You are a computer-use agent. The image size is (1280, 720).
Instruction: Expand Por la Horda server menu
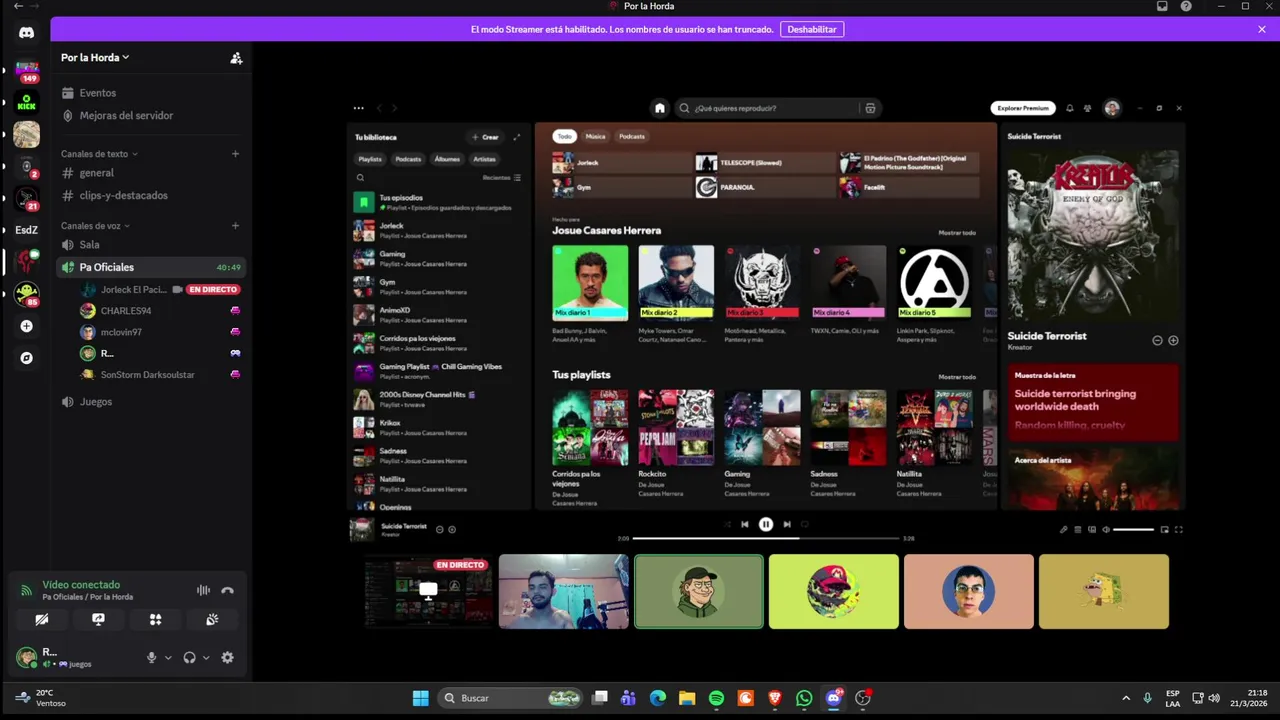point(95,58)
